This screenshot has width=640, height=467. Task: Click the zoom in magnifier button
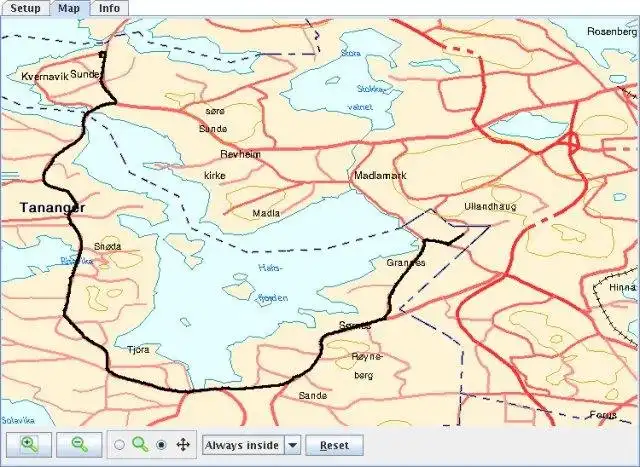[x=29, y=445]
